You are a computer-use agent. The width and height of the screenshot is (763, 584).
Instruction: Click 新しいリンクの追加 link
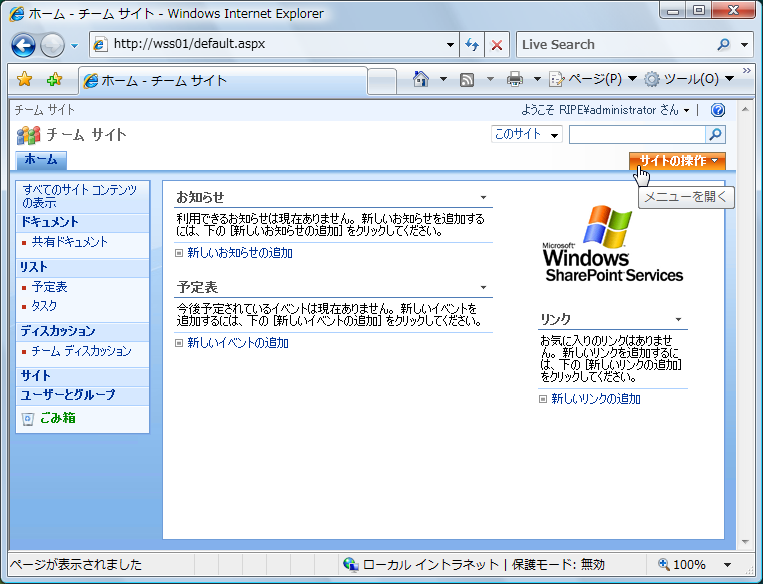click(x=596, y=399)
